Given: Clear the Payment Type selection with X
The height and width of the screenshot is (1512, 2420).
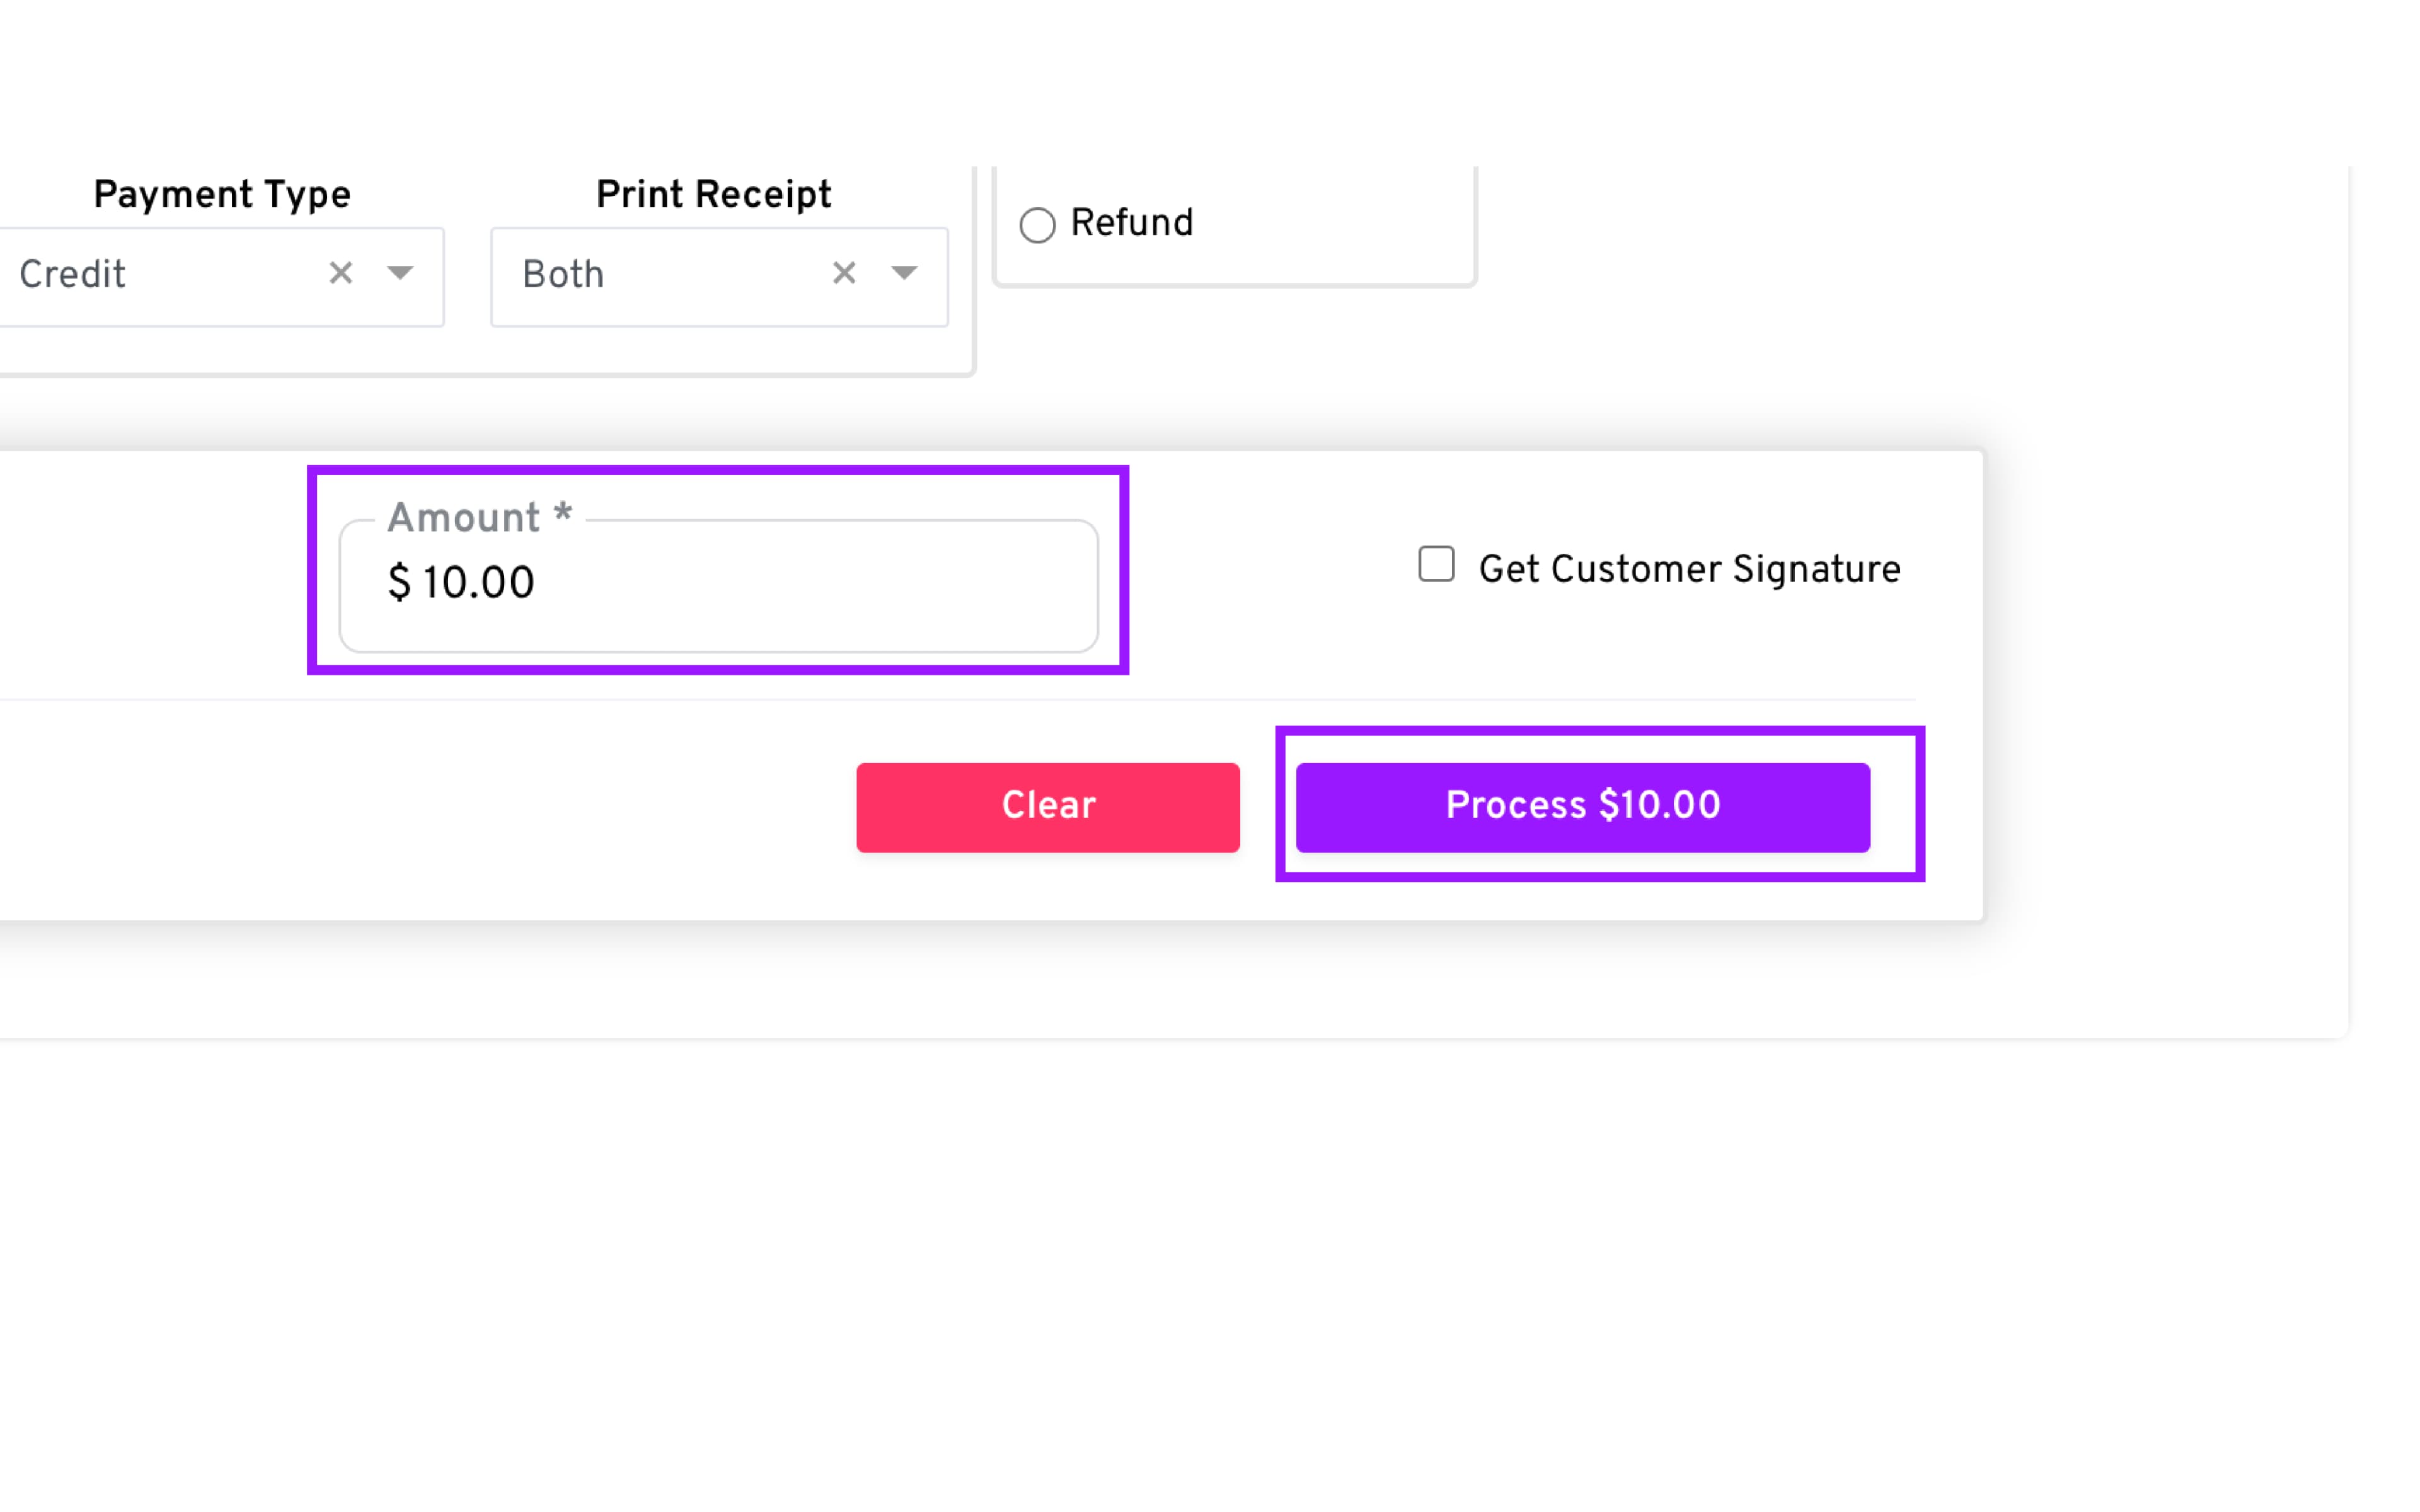Looking at the screenshot, I should (x=341, y=273).
